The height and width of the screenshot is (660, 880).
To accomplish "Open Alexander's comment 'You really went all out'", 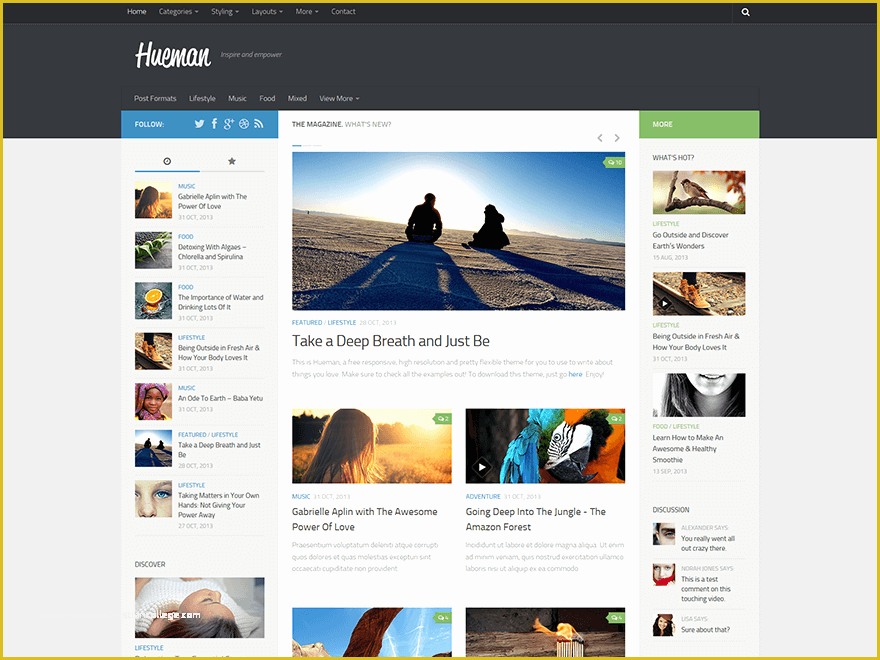I will (x=708, y=543).
